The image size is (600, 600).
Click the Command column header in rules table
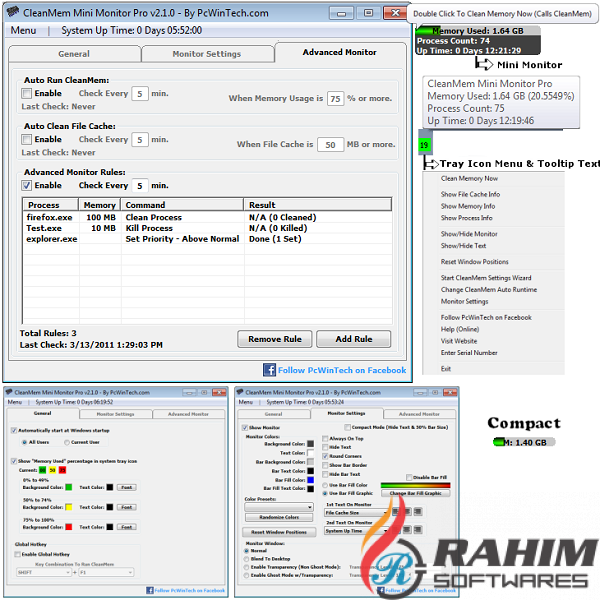tap(182, 205)
